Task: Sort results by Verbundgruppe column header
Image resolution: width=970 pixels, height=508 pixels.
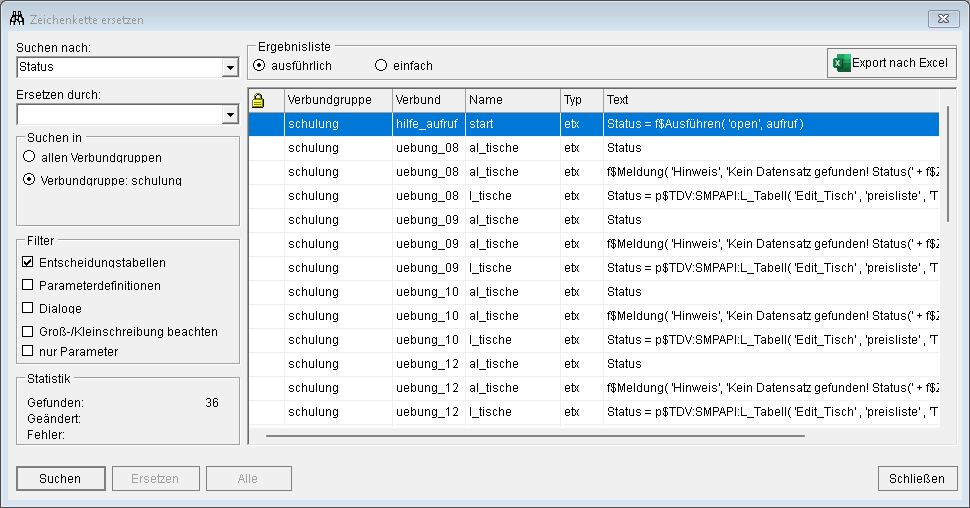Action: tap(337, 100)
